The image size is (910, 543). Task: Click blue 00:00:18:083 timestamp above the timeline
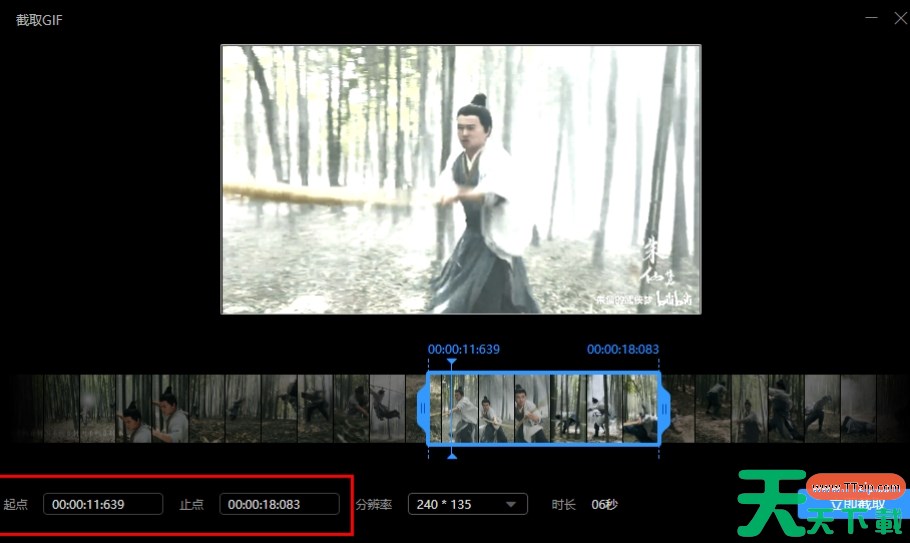(x=622, y=349)
